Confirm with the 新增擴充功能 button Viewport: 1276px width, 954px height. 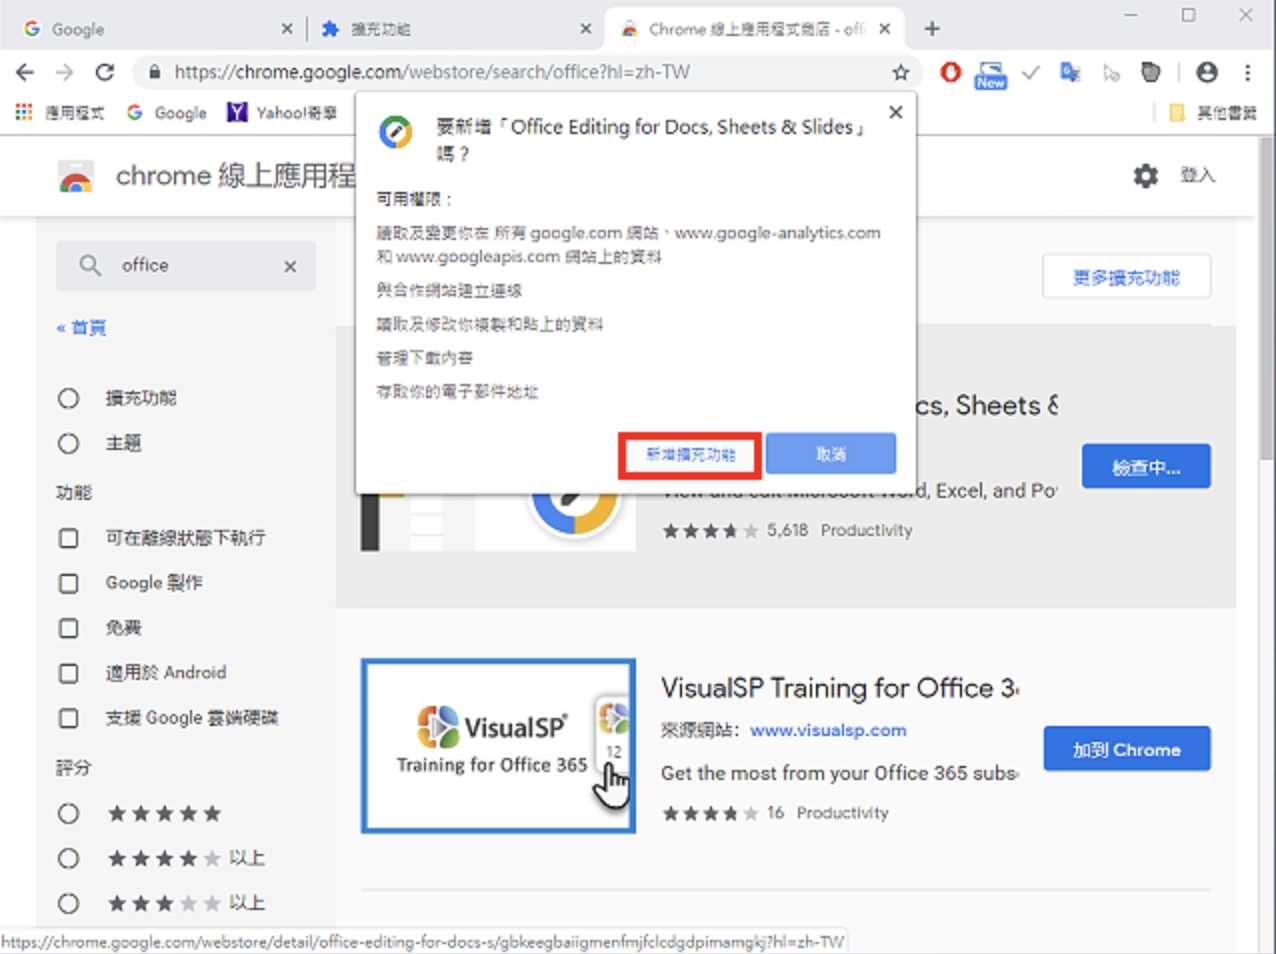[690, 455]
